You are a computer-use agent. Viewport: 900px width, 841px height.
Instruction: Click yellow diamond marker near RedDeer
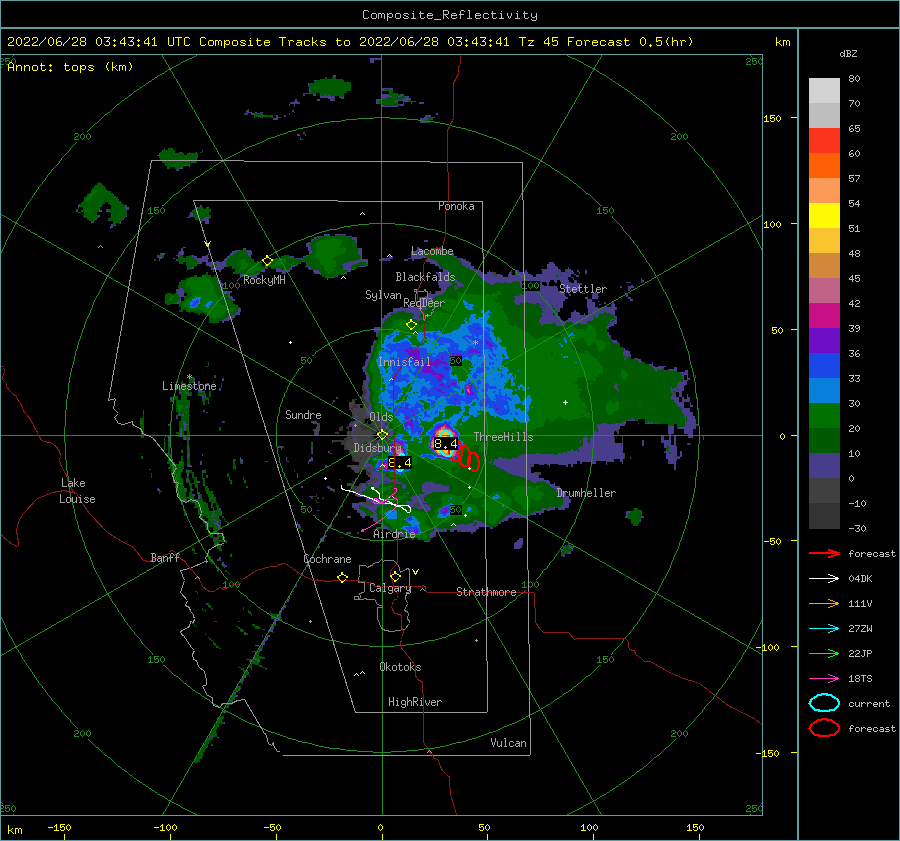[x=411, y=325]
